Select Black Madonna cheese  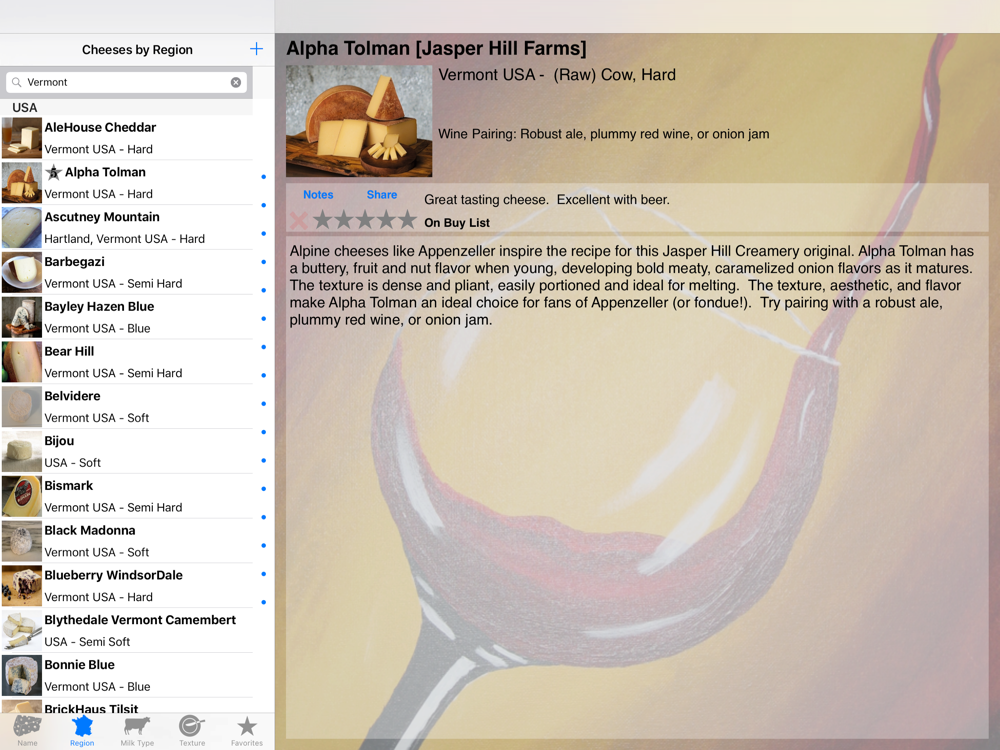127,541
